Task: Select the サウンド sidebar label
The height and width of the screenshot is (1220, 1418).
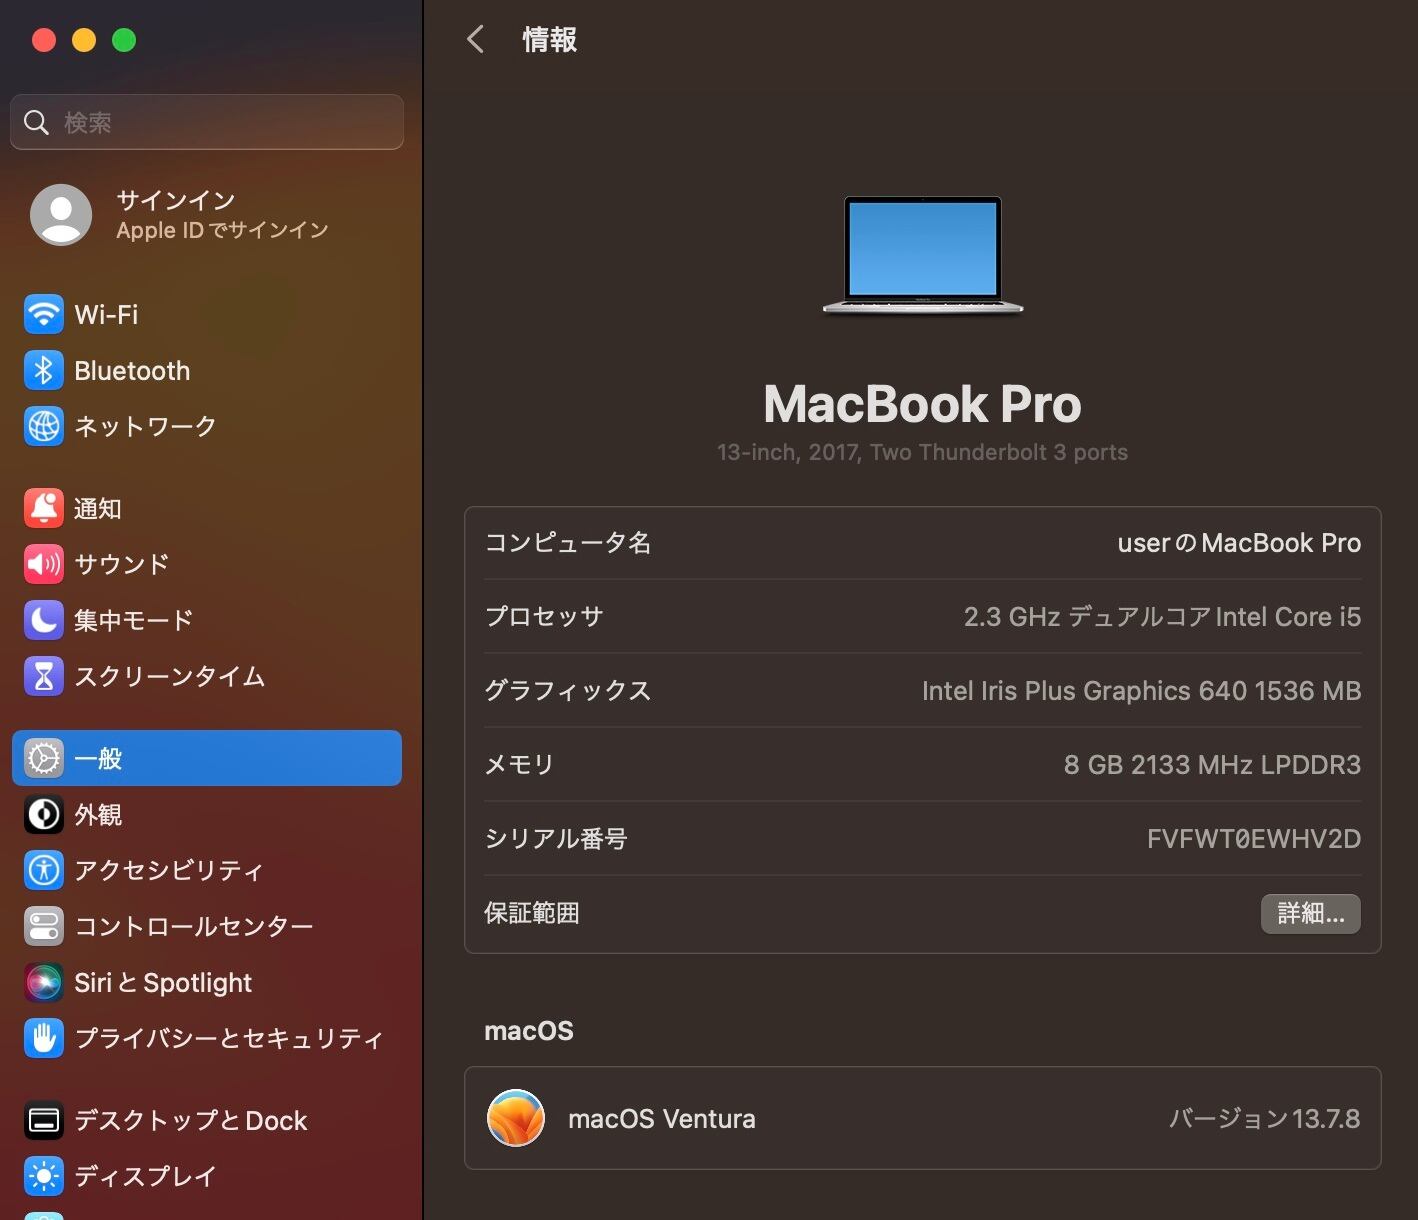Action: [x=122, y=564]
